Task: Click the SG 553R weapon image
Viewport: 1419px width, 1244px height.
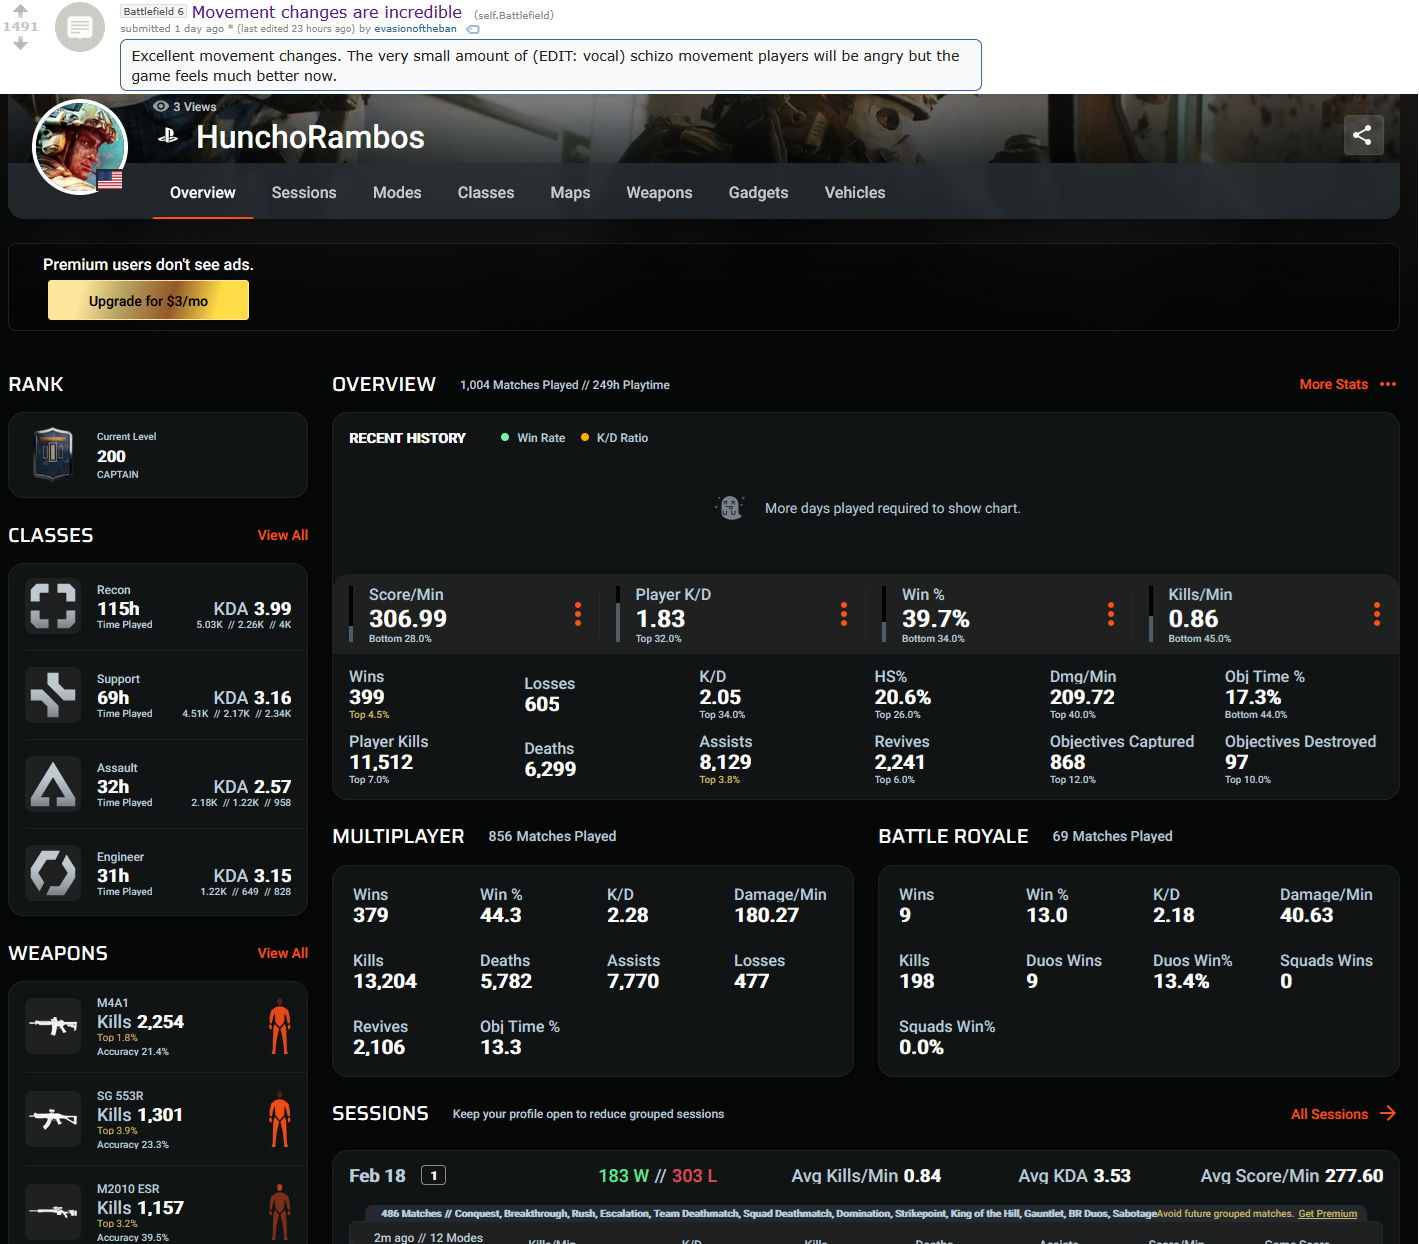Action: tap(53, 1119)
